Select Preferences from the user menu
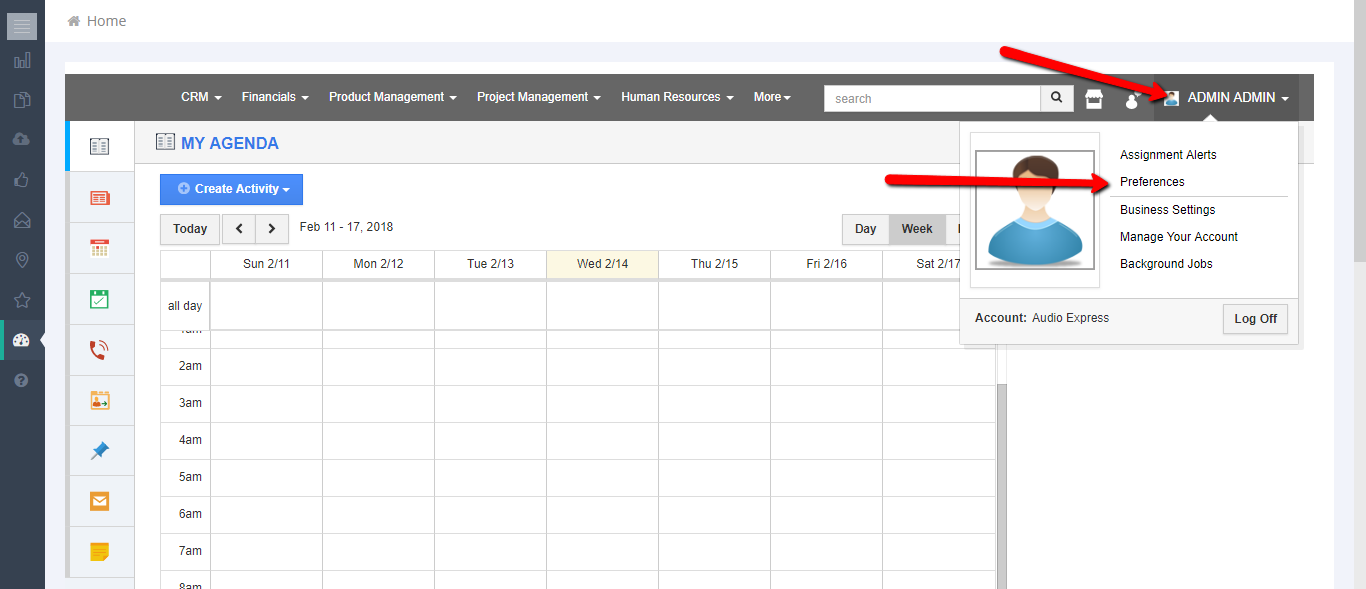This screenshot has height=589, width=1366. pos(1152,182)
